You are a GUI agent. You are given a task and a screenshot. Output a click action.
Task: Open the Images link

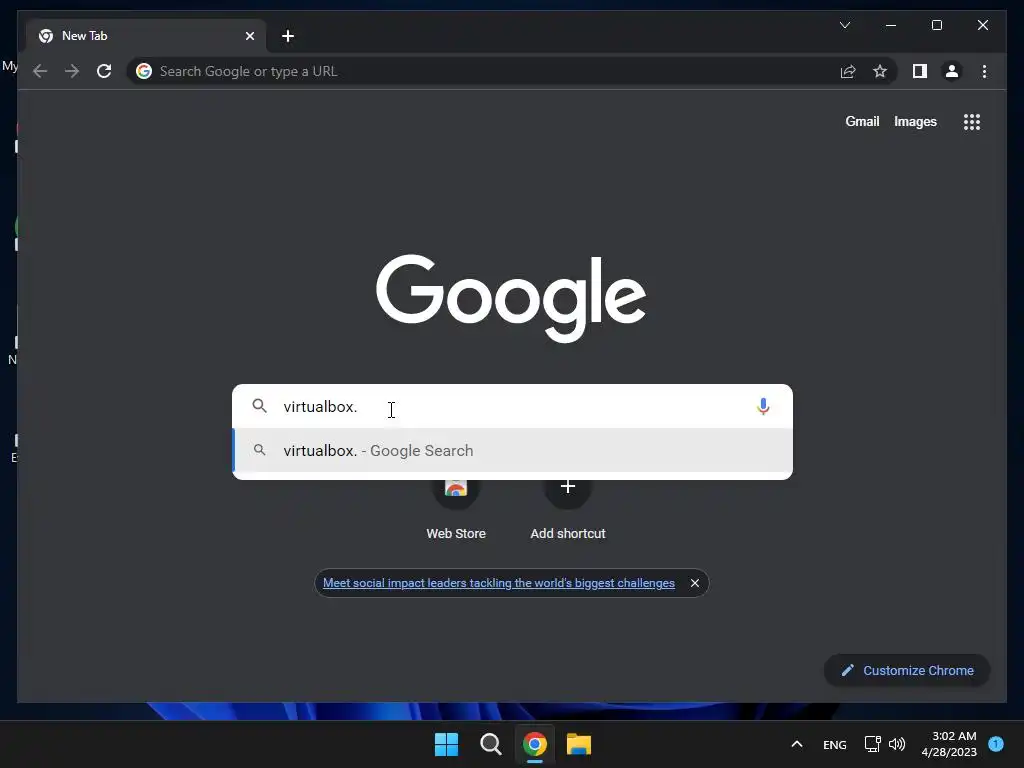pos(915,121)
